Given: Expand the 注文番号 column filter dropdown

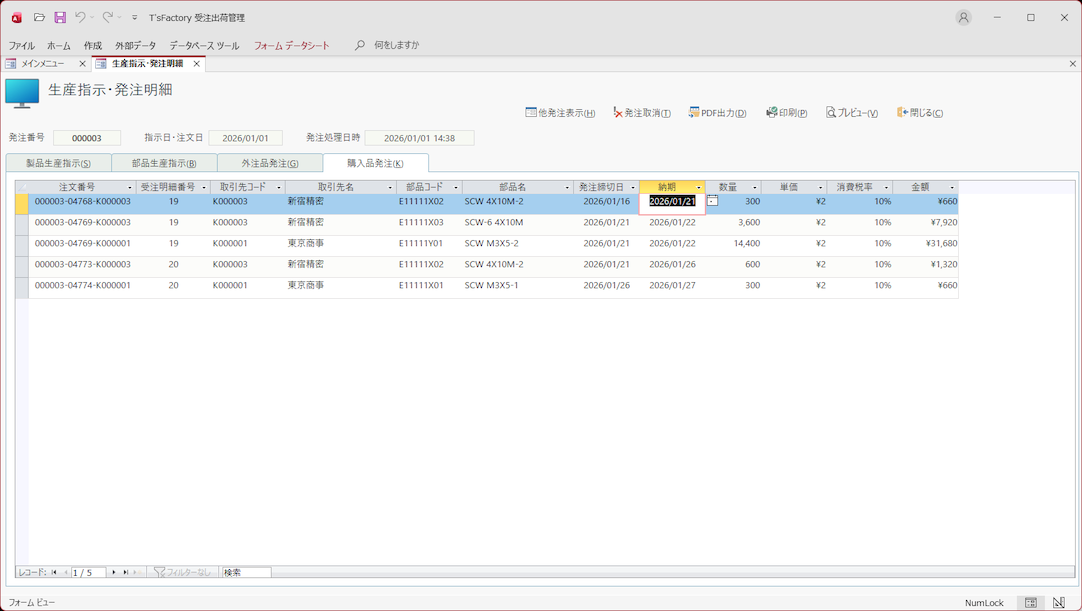Looking at the screenshot, I should coord(130,188).
